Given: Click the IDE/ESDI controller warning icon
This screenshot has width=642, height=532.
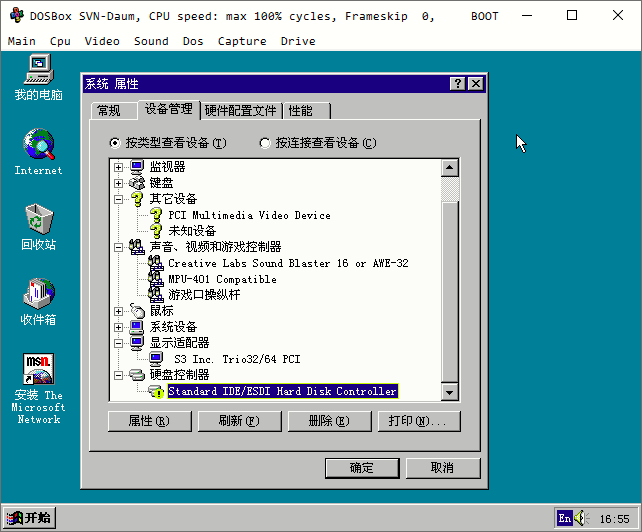Looking at the screenshot, I should [156, 391].
